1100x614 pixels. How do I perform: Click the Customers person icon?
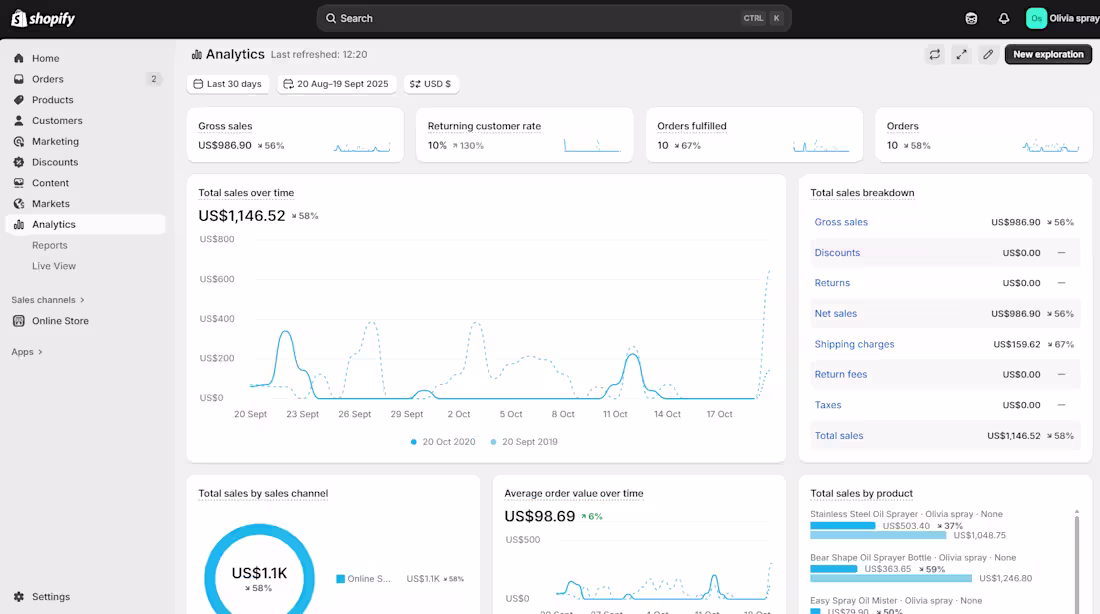19,121
